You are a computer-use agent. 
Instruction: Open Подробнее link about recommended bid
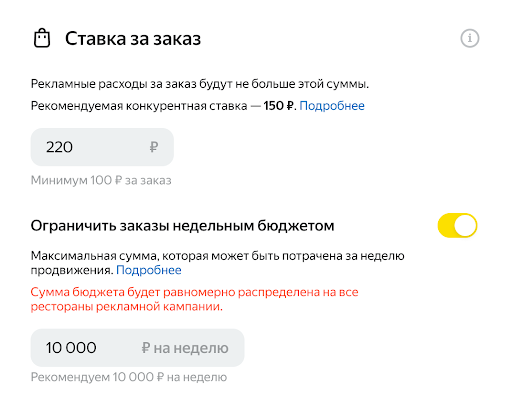[332, 106]
